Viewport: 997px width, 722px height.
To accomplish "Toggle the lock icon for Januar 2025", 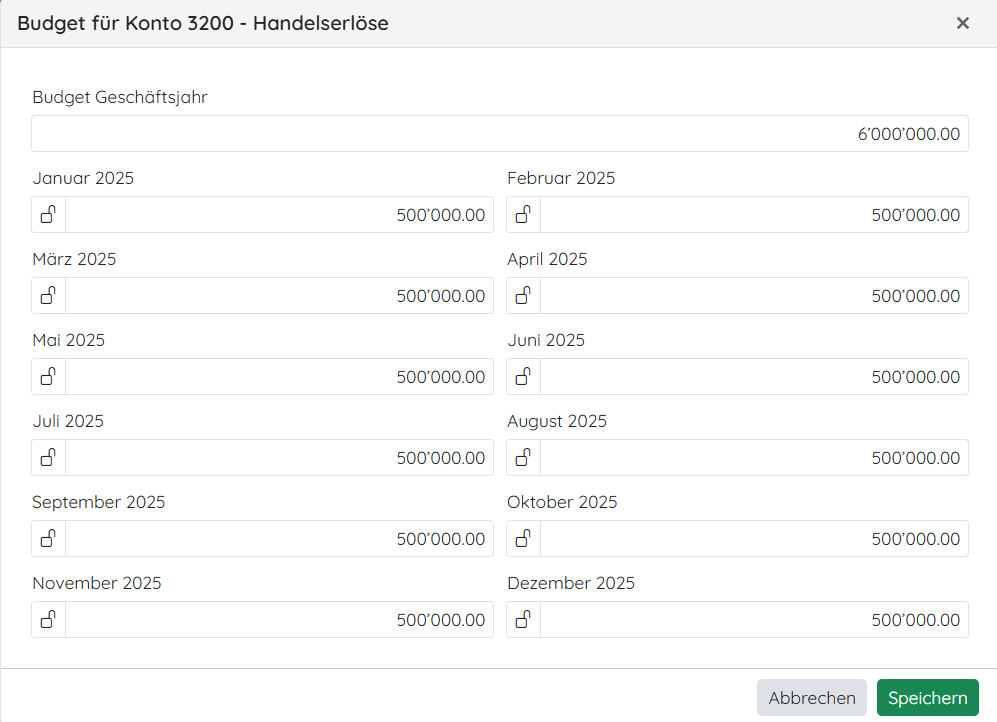I will coord(48,214).
